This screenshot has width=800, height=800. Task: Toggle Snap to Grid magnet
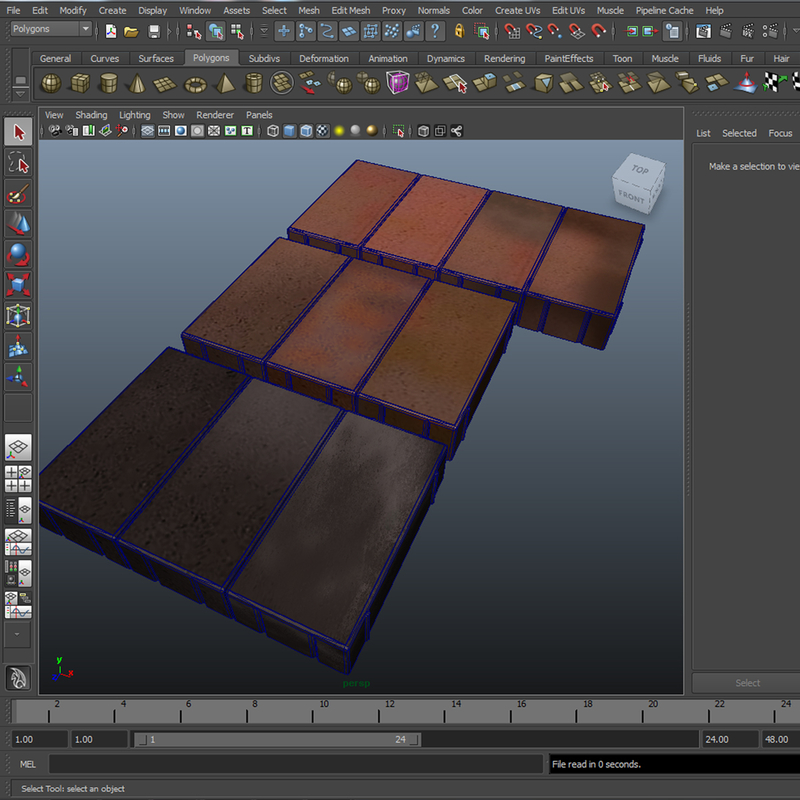click(511, 33)
